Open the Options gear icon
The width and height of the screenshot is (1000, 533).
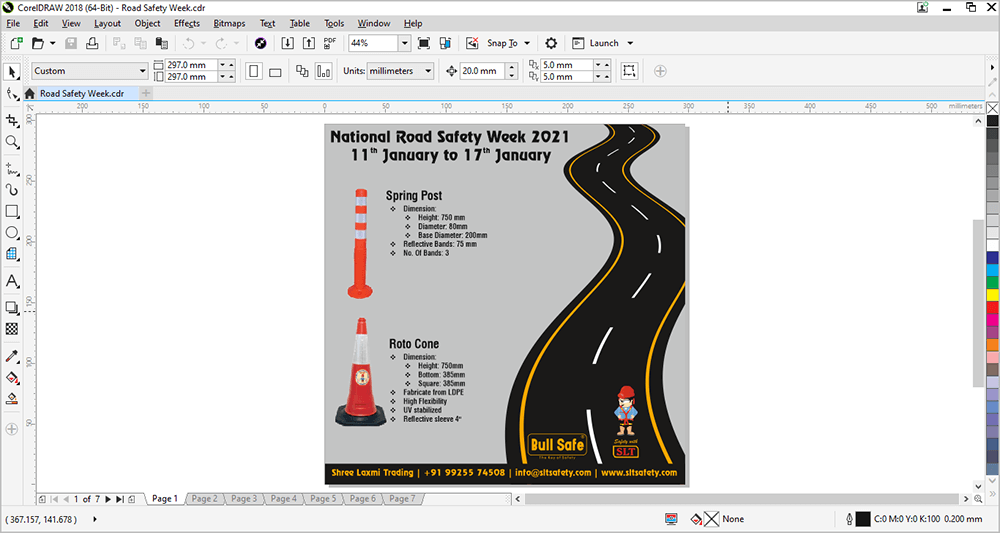point(551,43)
